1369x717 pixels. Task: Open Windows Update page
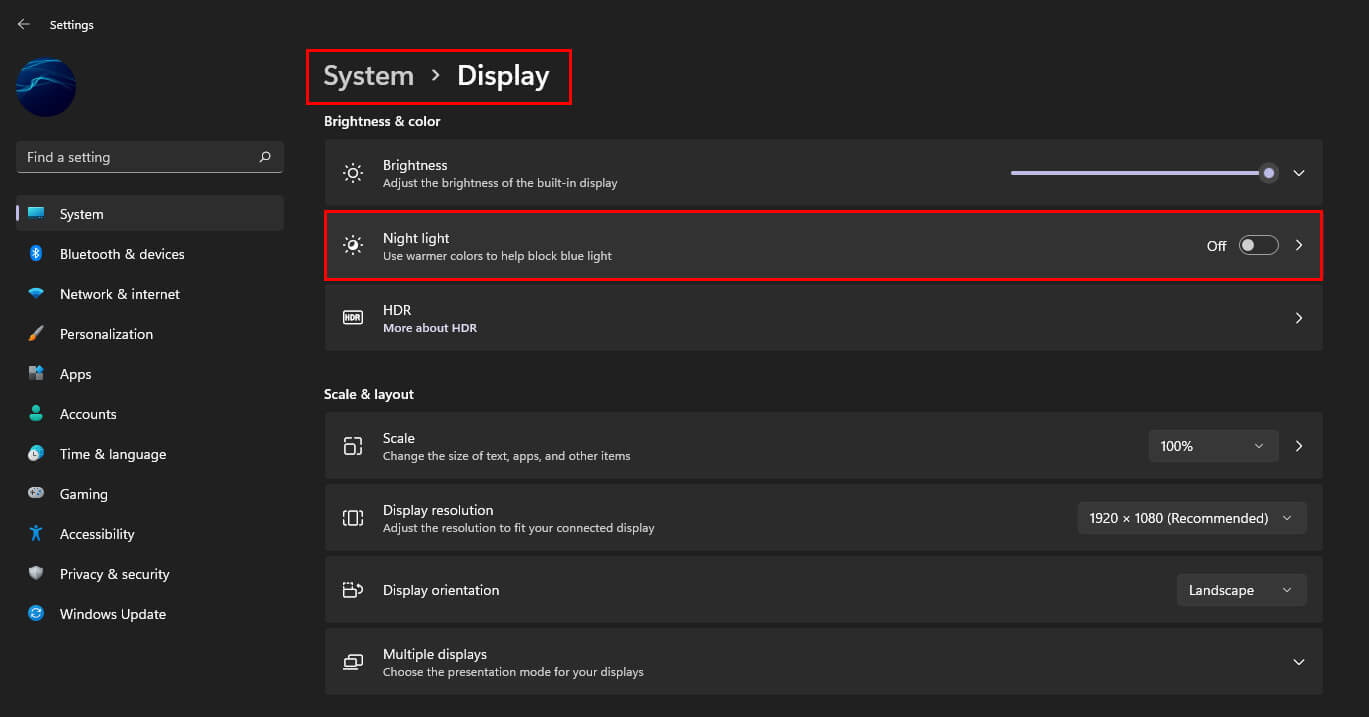150,614
